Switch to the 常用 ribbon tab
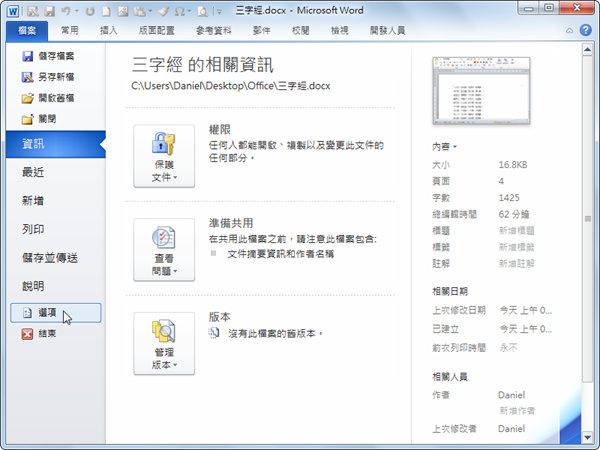 tap(70, 30)
